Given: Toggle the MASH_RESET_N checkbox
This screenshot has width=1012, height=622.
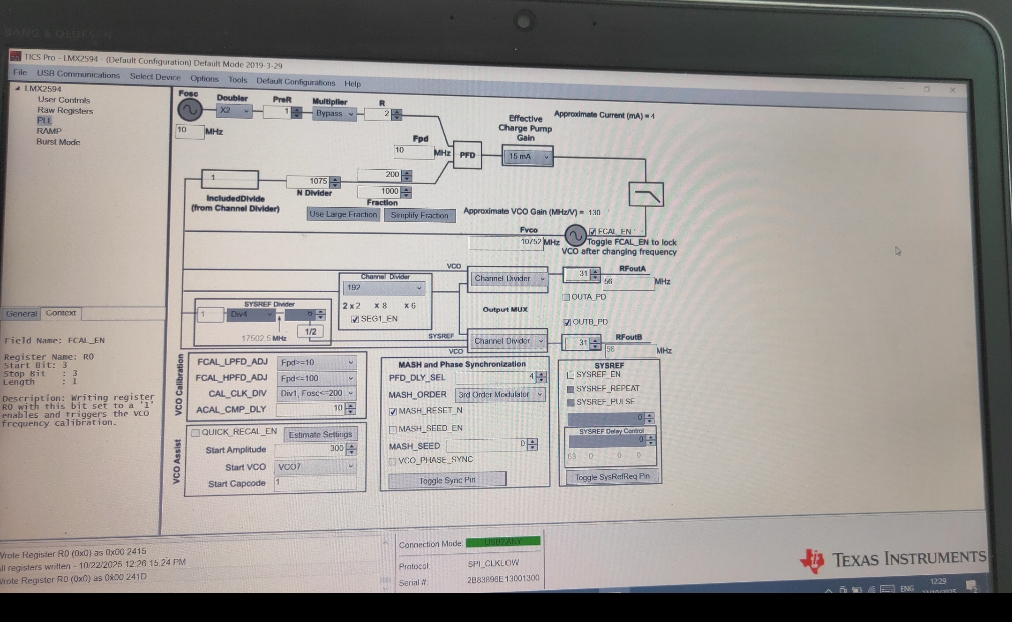Looking at the screenshot, I should [392, 411].
